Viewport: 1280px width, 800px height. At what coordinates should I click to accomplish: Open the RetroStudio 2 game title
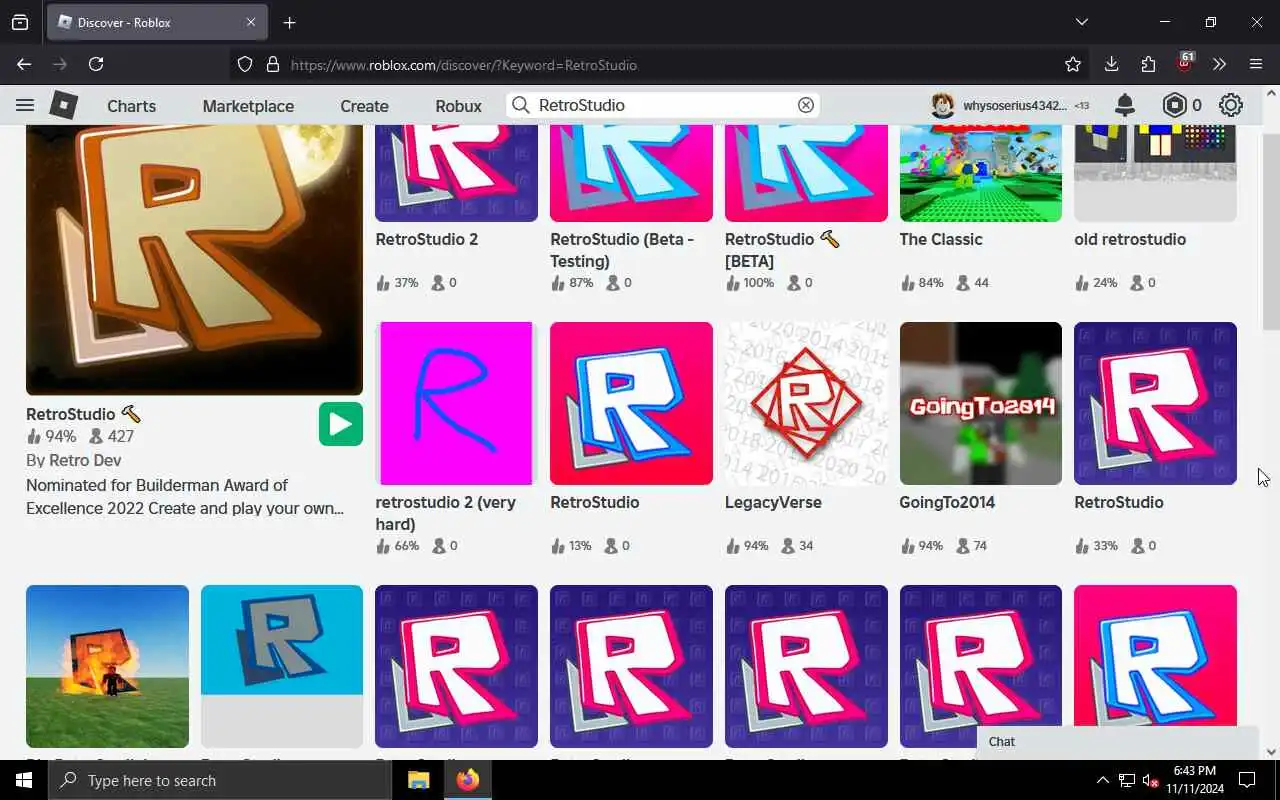pyautogui.click(x=427, y=239)
